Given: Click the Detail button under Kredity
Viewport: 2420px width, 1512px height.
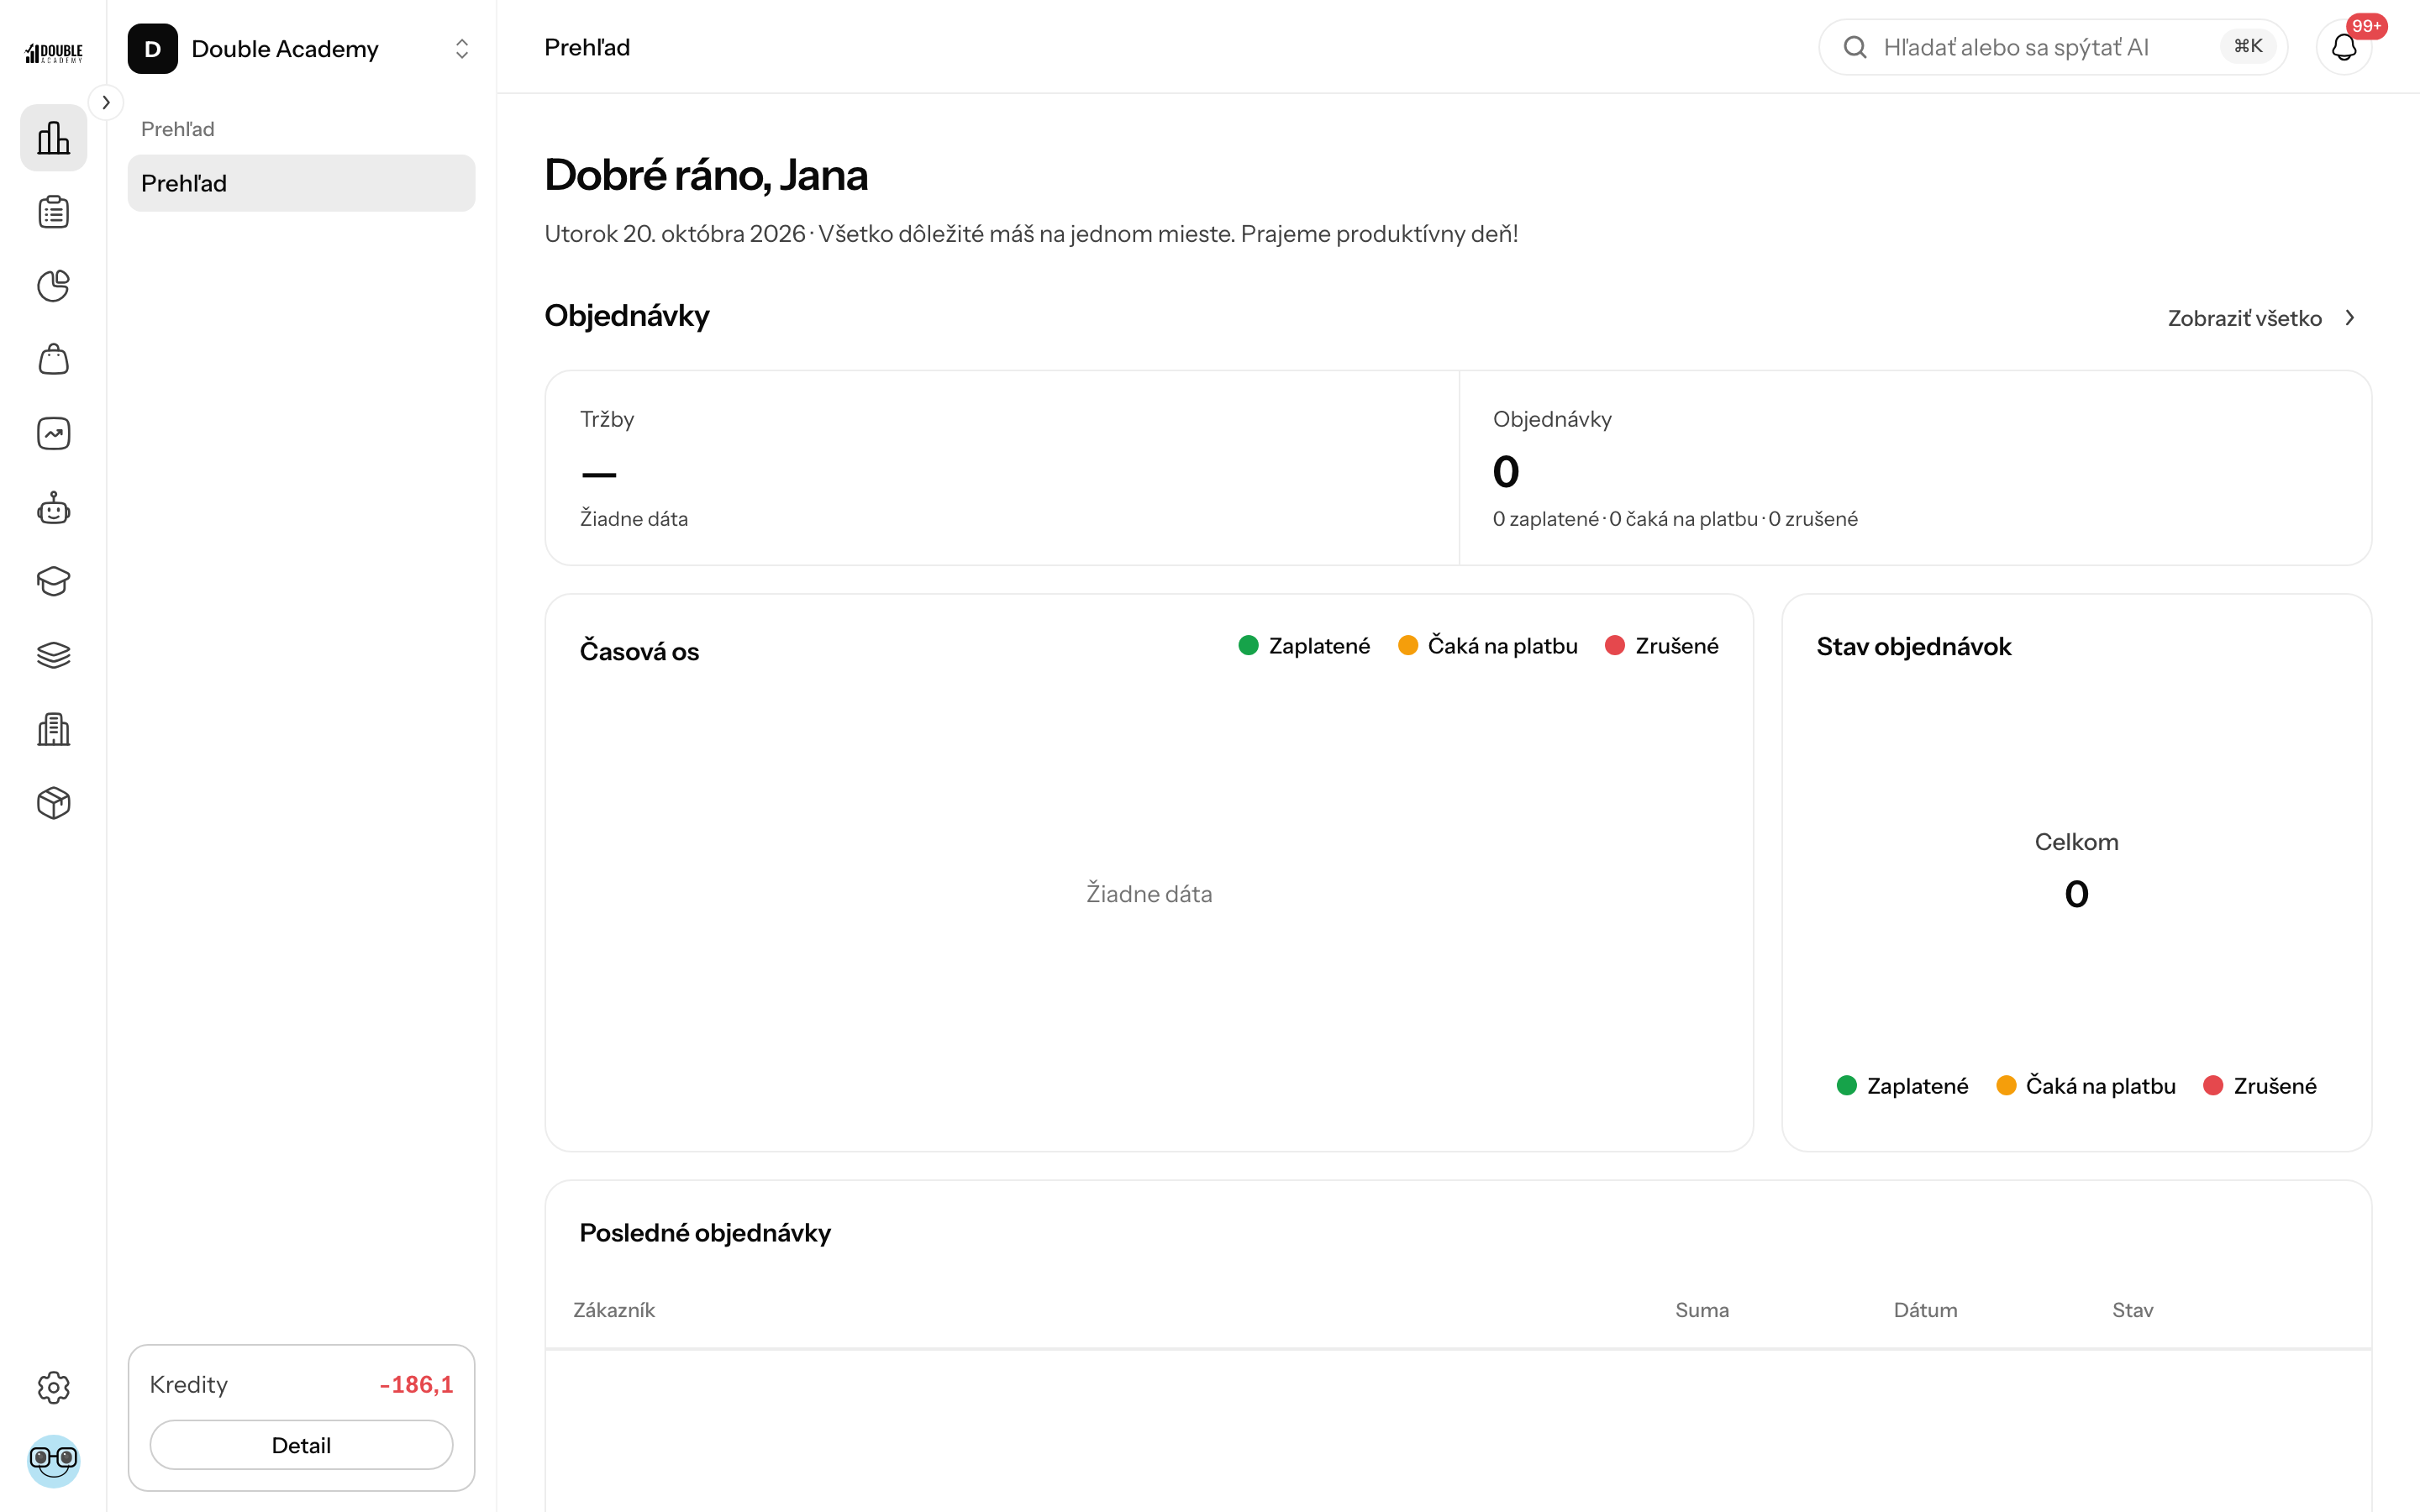Looking at the screenshot, I should click(301, 1445).
